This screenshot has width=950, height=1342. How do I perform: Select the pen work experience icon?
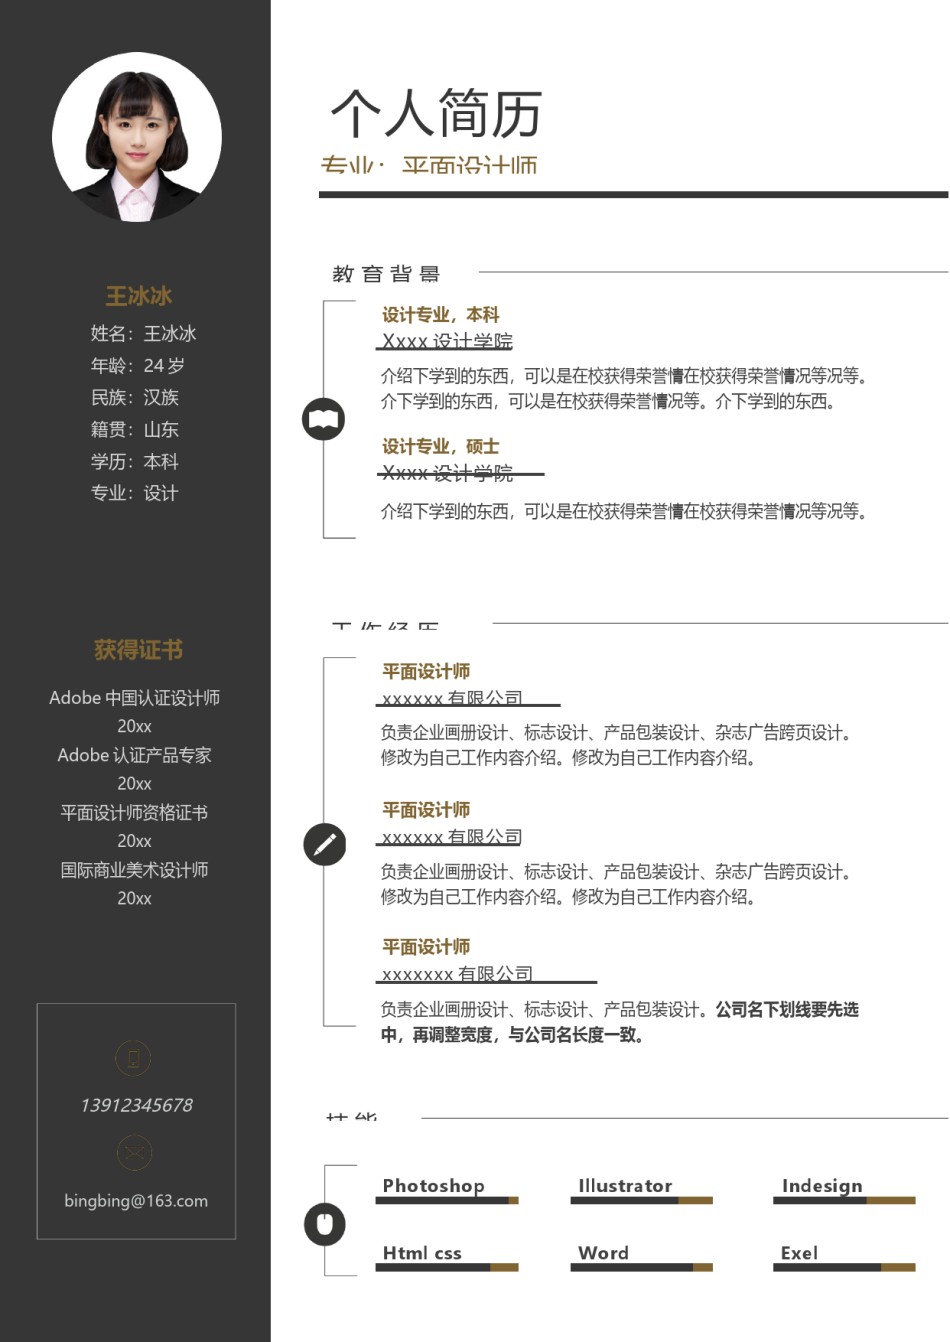[322, 844]
